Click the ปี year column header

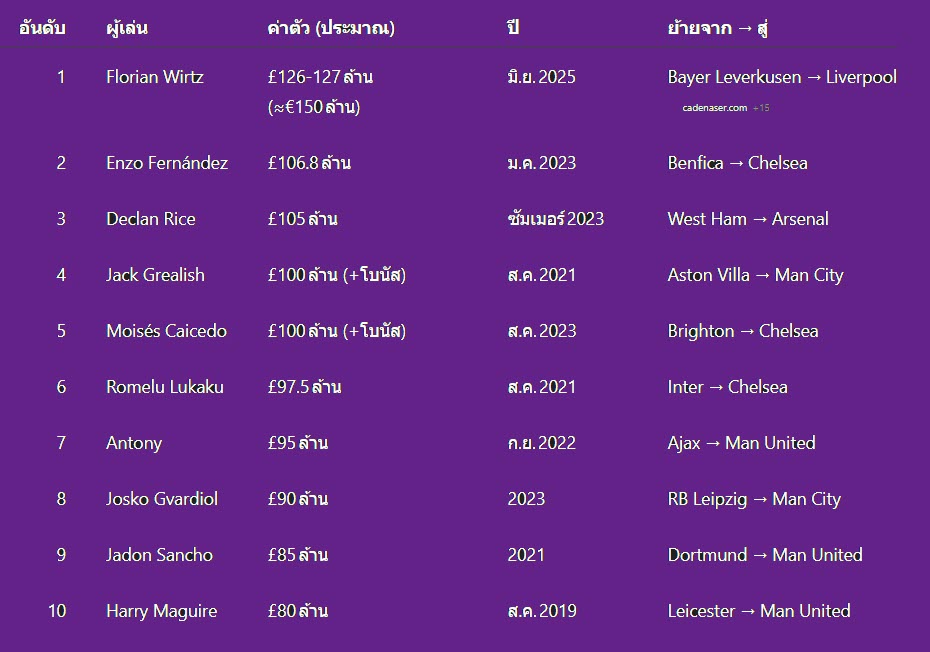pos(513,26)
